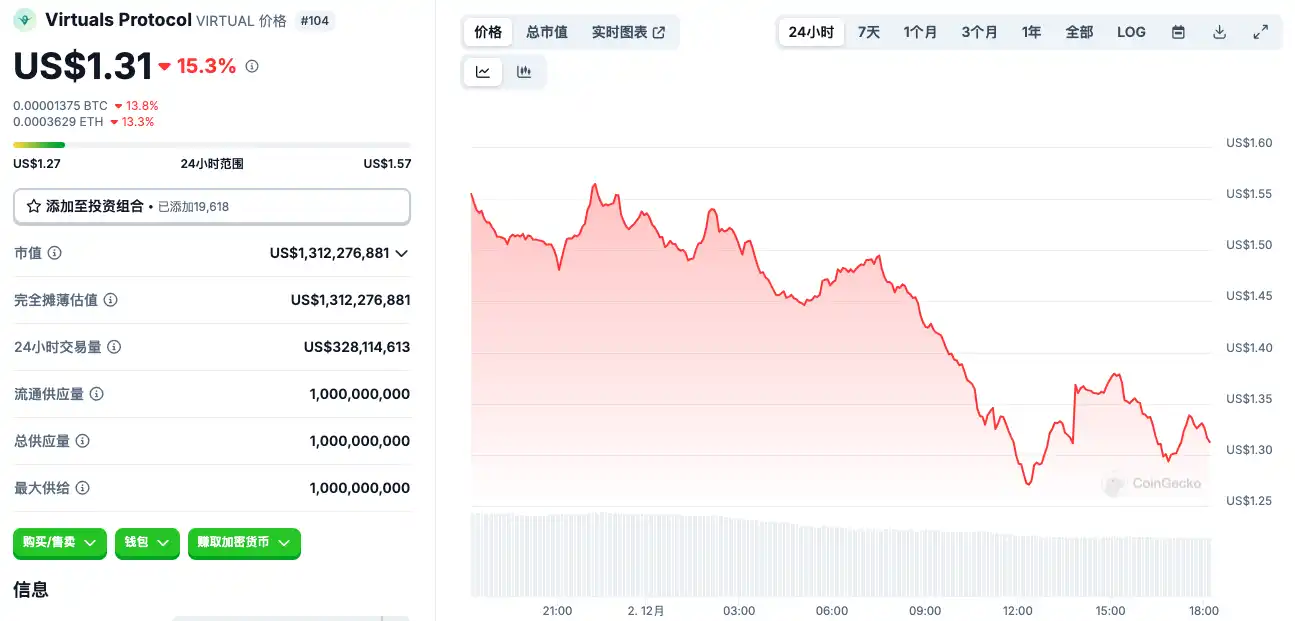Click 添加至投资组合 button
Screen dimensions: 1295x621
coord(212,206)
